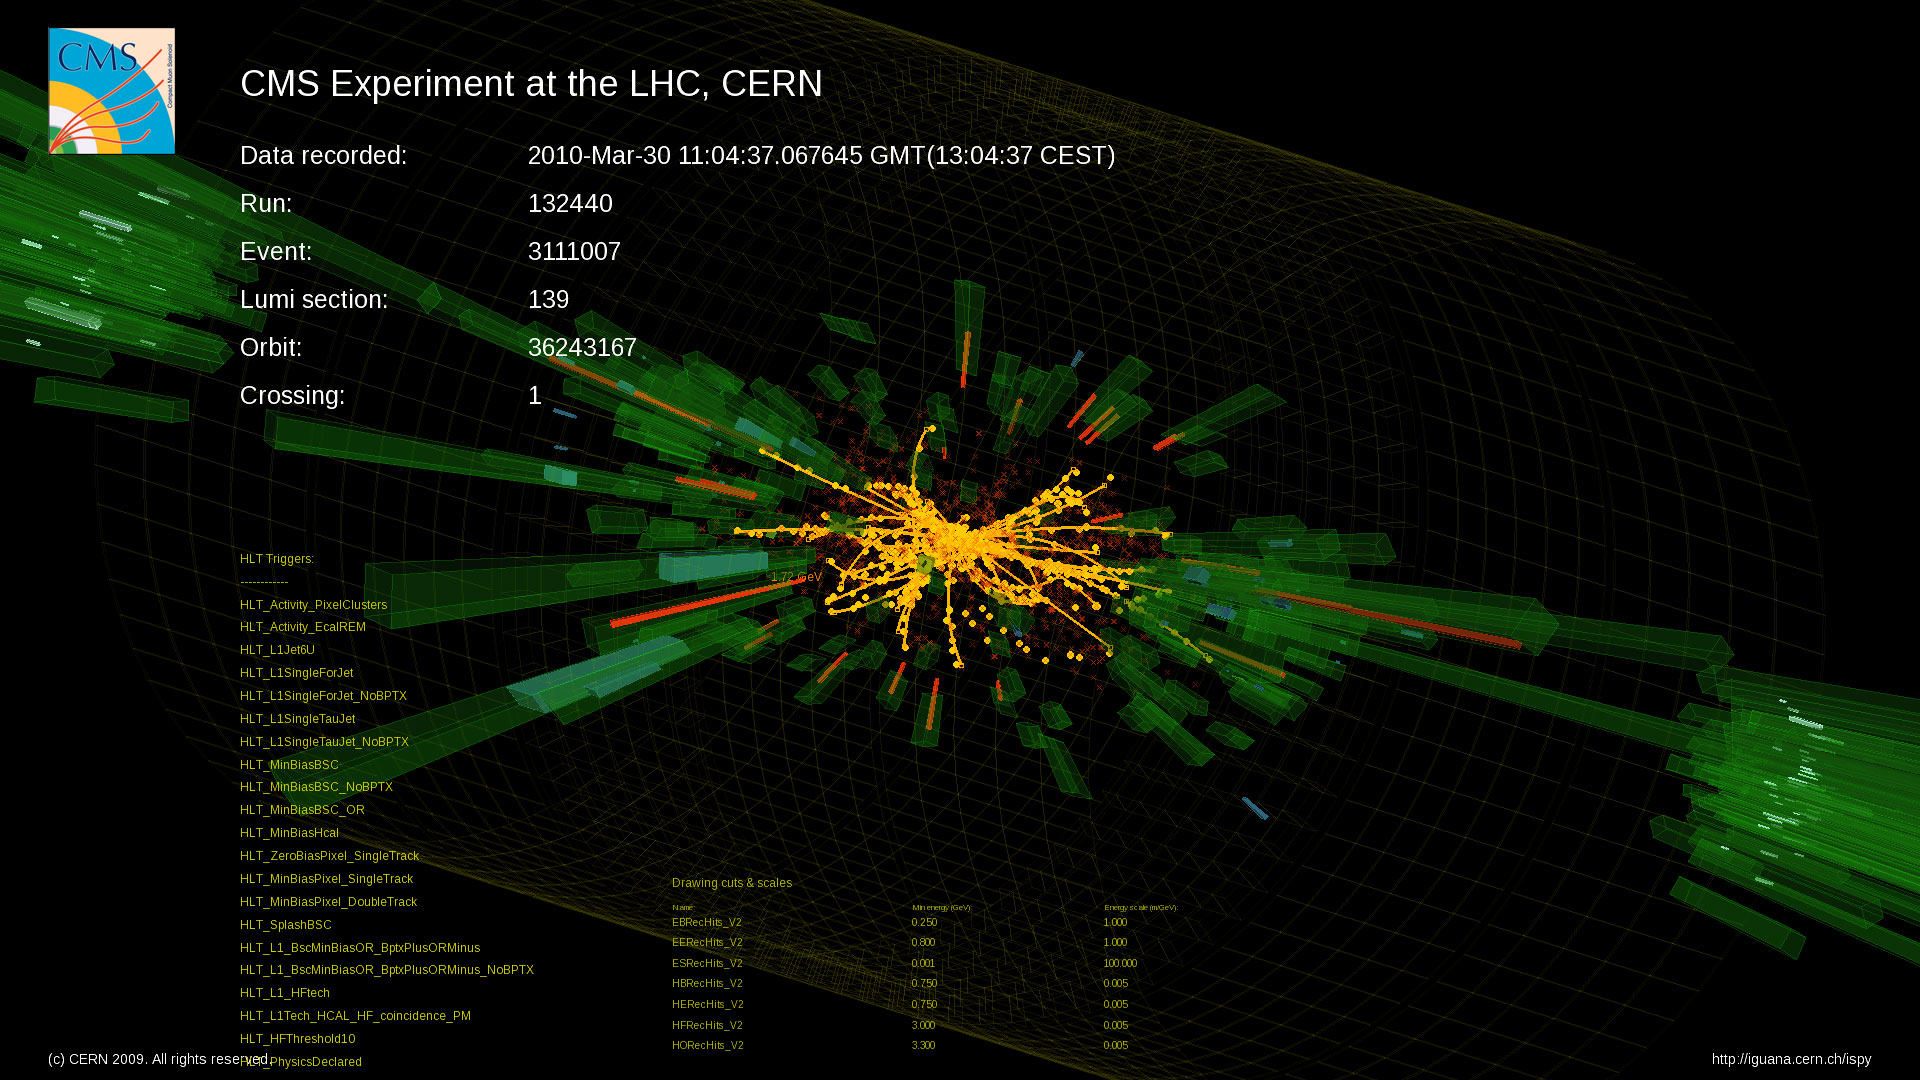Select the ESRecHits_V2 row name
The image size is (1920, 1080).
click(x=706, y=964)
